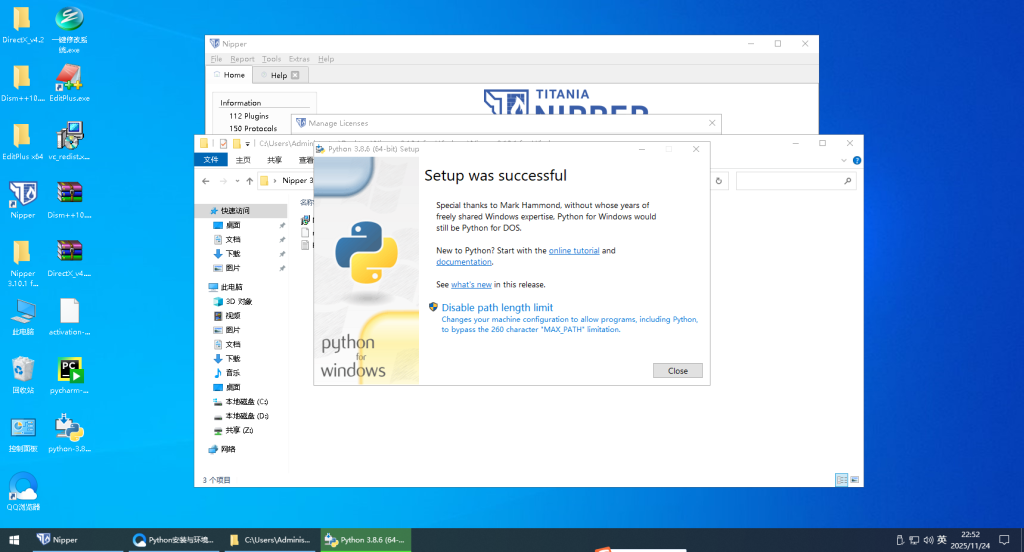Select the 控制面板 desktop icon
The image size is (1024, 552).
[22, 428]
